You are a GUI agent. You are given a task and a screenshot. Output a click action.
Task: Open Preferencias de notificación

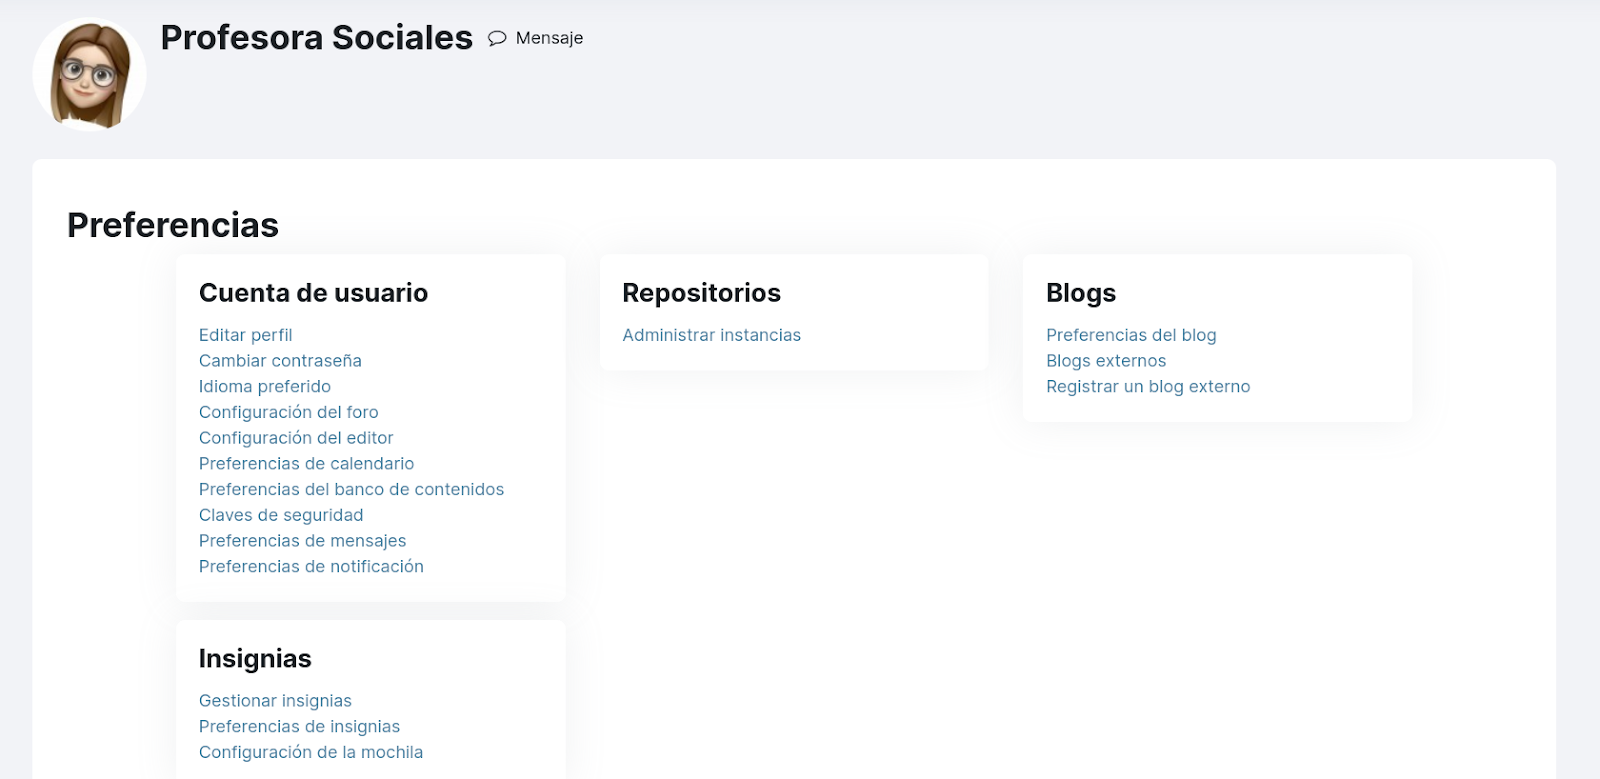[311, 566]
